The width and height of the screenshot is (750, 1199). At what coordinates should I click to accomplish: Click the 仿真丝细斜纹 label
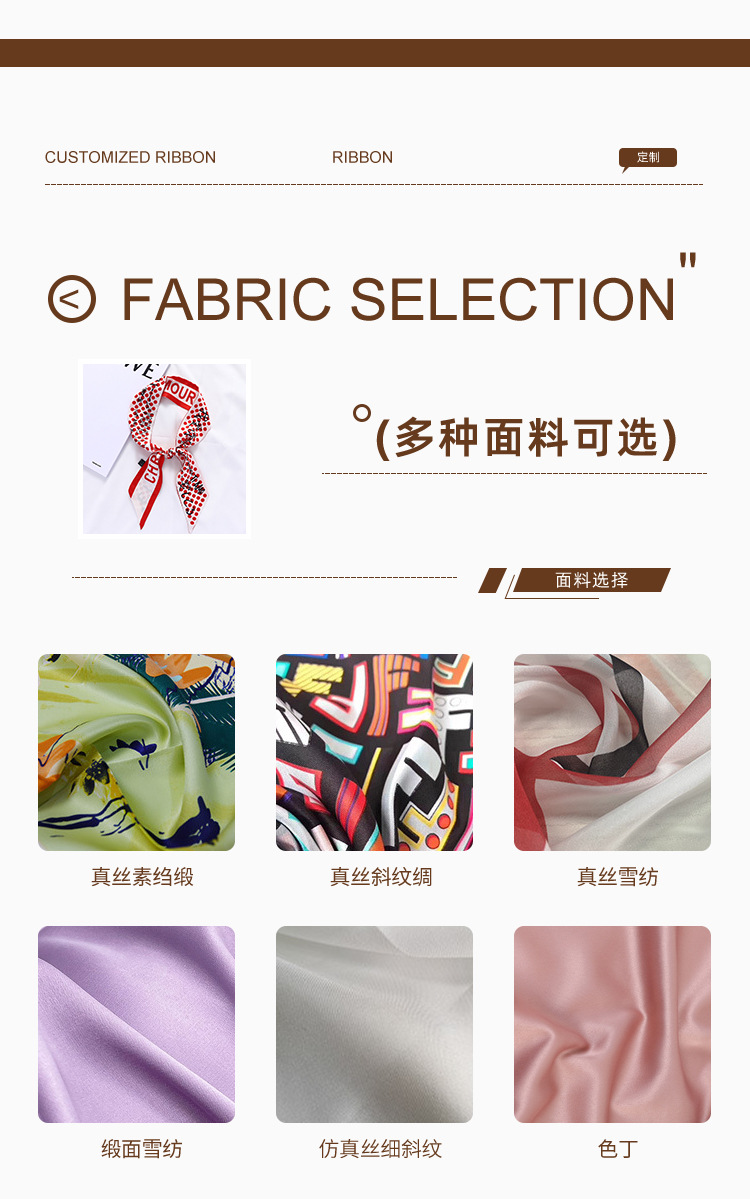point(380,1149)
